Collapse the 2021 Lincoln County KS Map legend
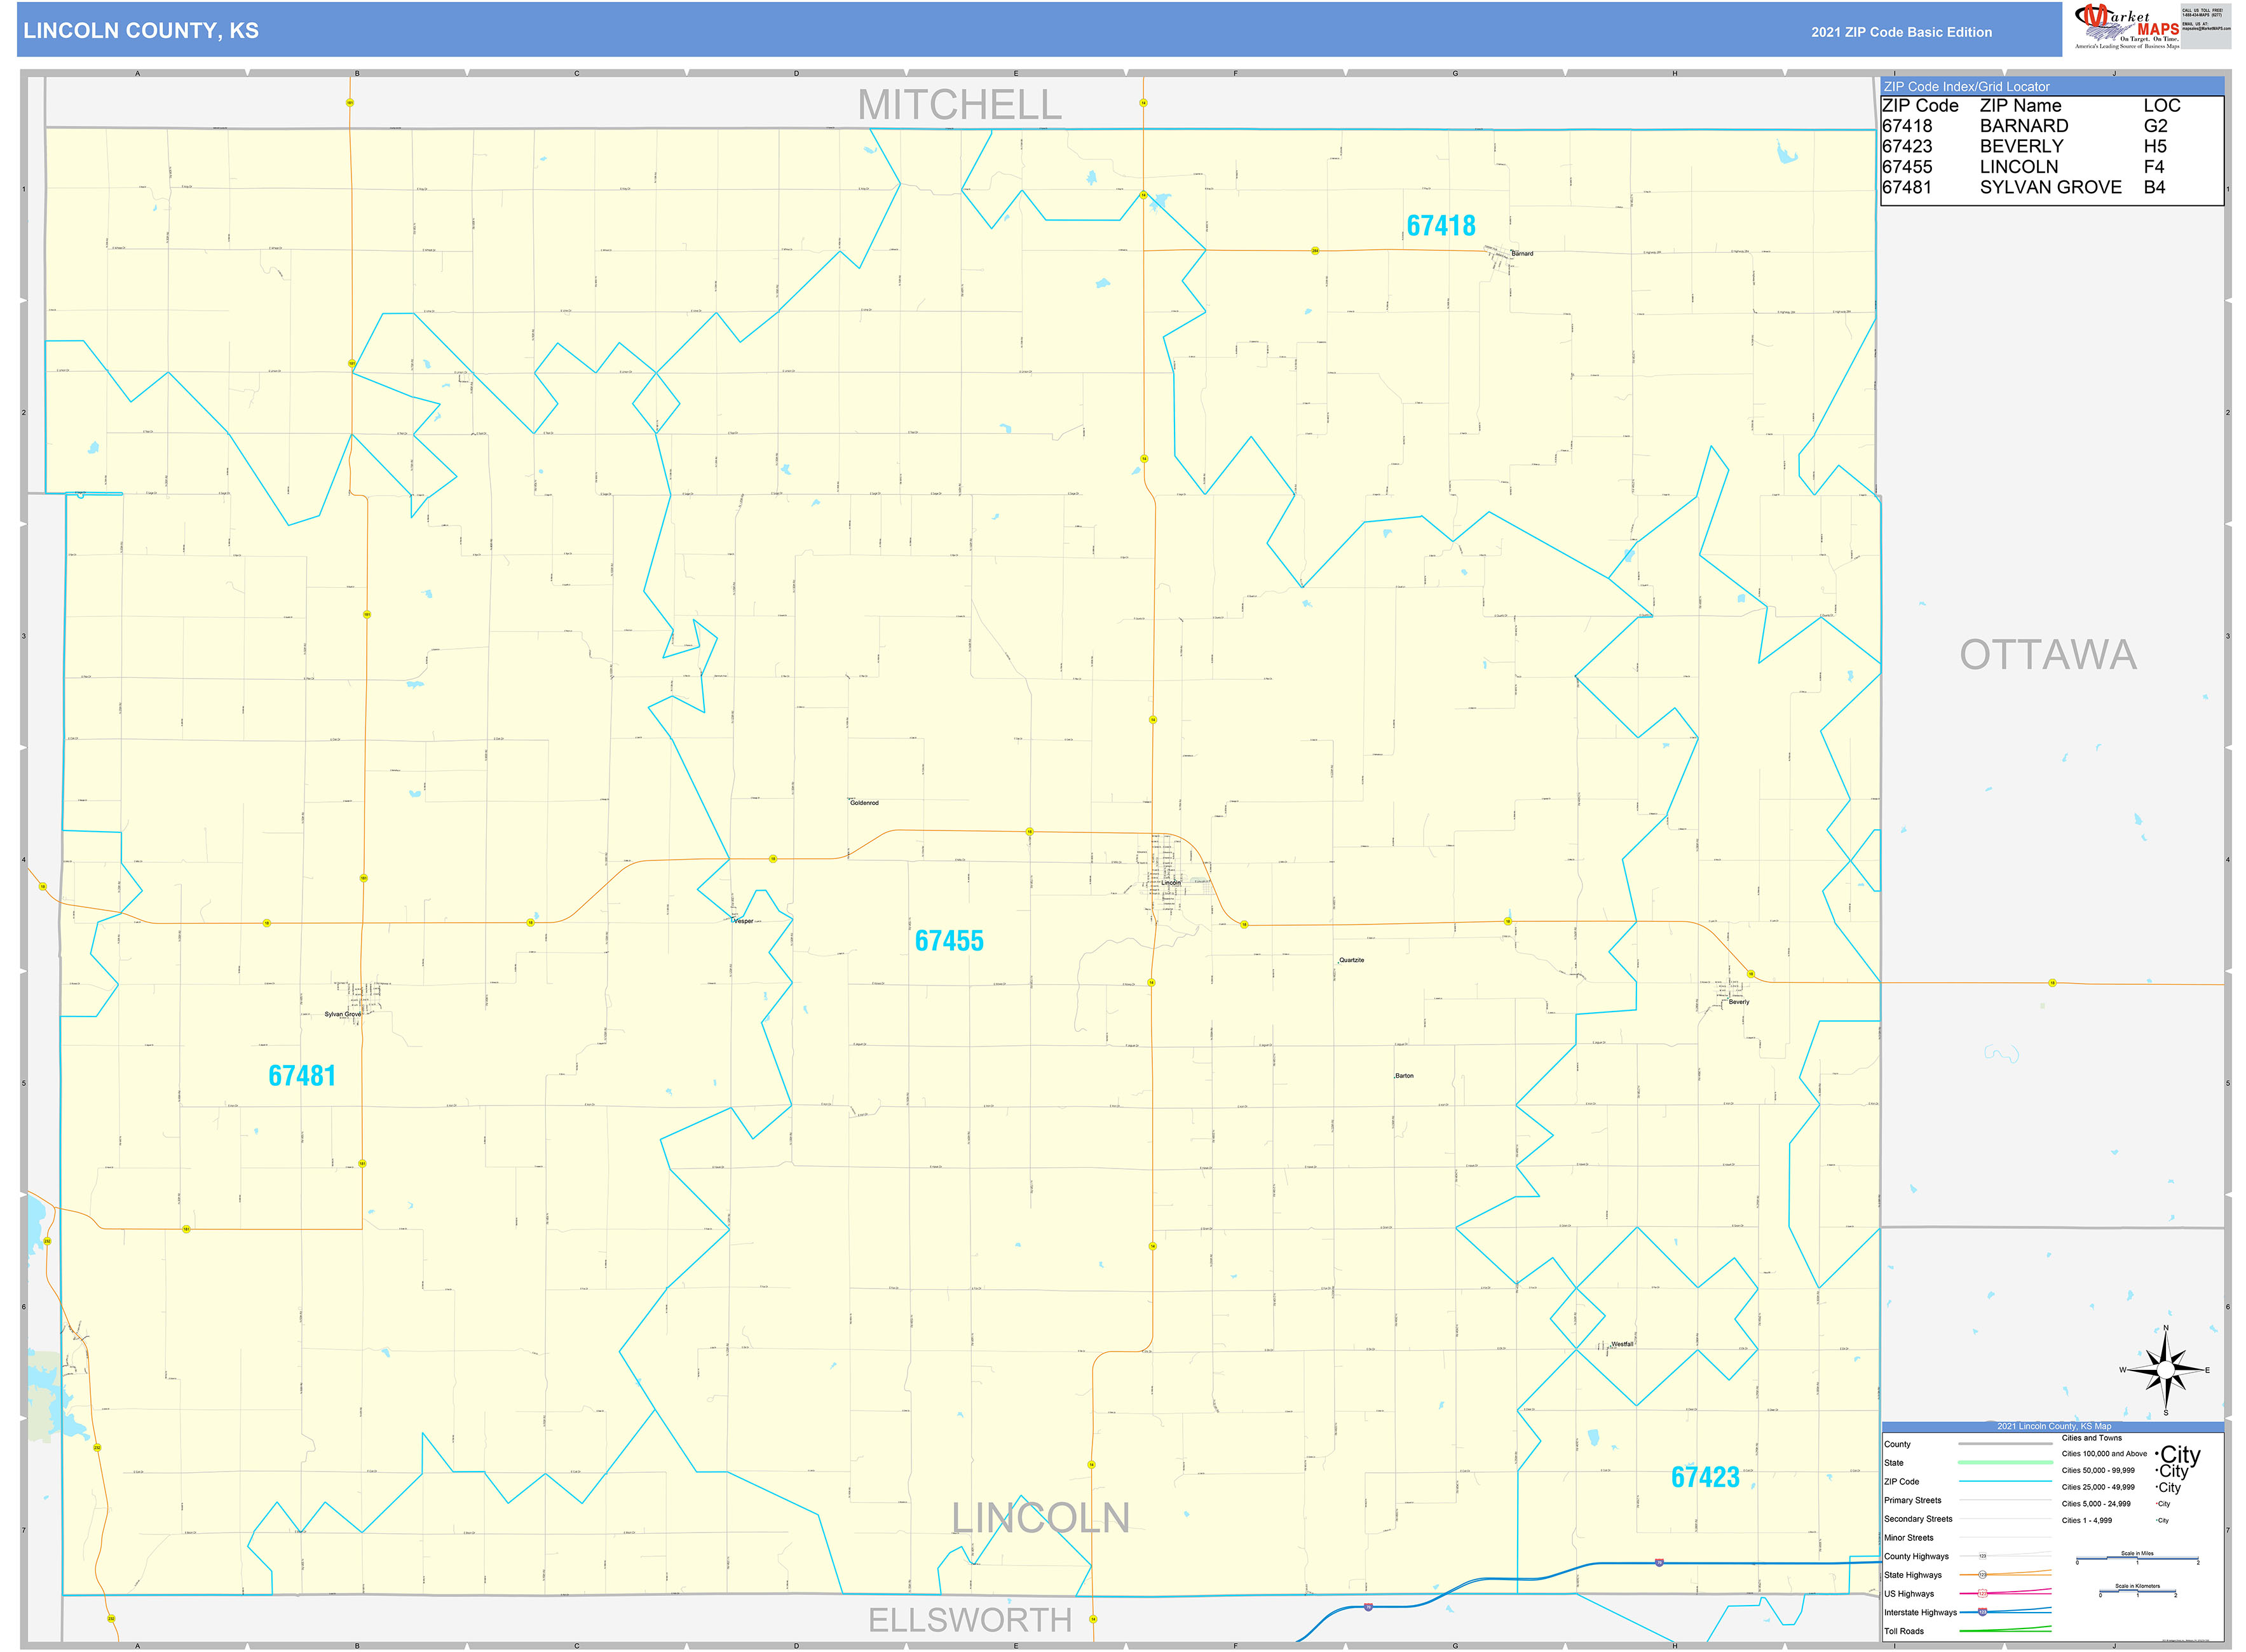This screenshot has height=1652, width=2246. pos(2054,1426)
